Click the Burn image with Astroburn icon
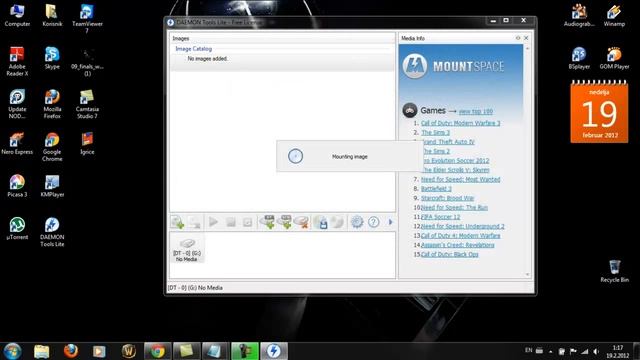 338,222
